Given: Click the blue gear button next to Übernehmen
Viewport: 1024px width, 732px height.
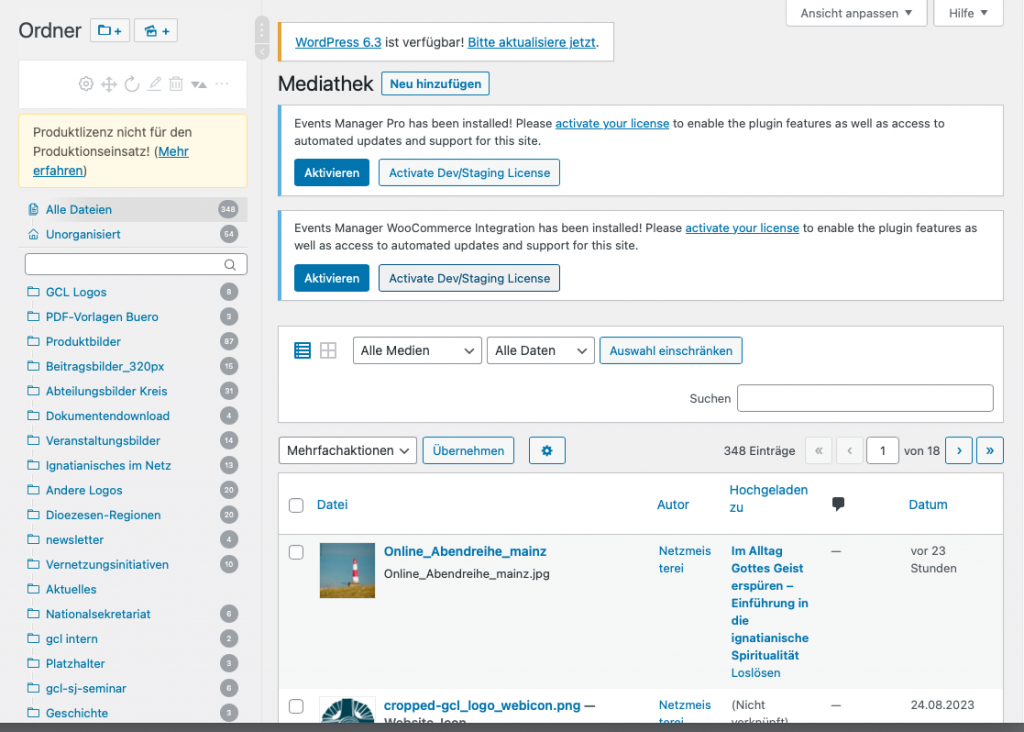Looking at the screenshot, I should (x=547, y=451).
